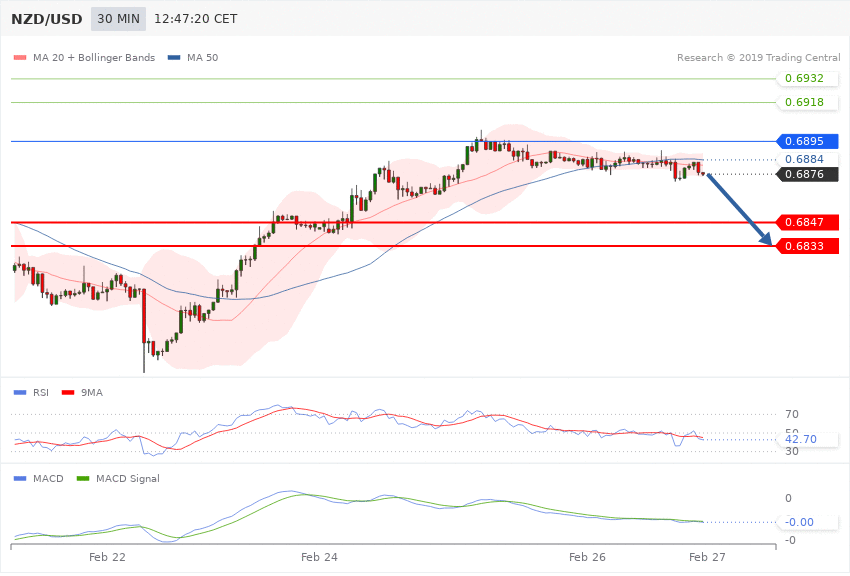This screenshot has height=576, width=850.
Task: Select the 0.6884 MA price label
Action: coord(808,159)
